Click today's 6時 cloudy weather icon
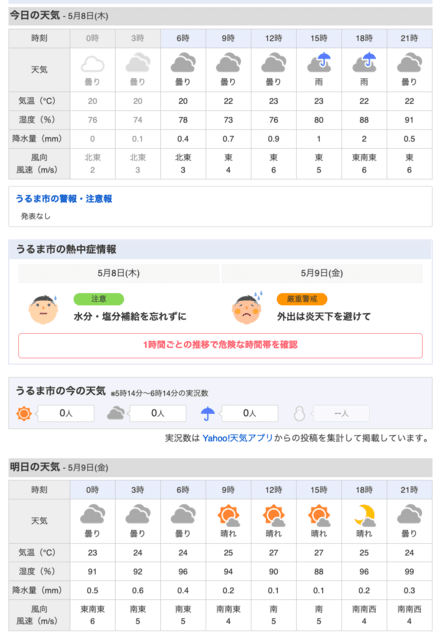 [x=183, y=62]
